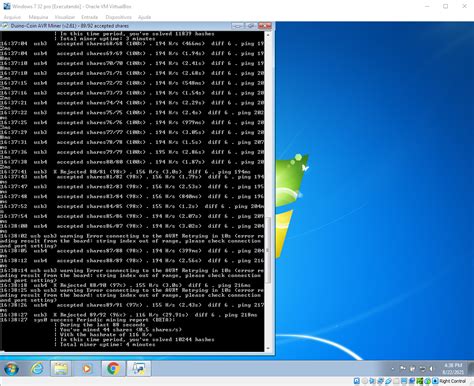The width and height of the screenshot is (474, 386).
Task: Open the Entrada menu
Action: 90,17
